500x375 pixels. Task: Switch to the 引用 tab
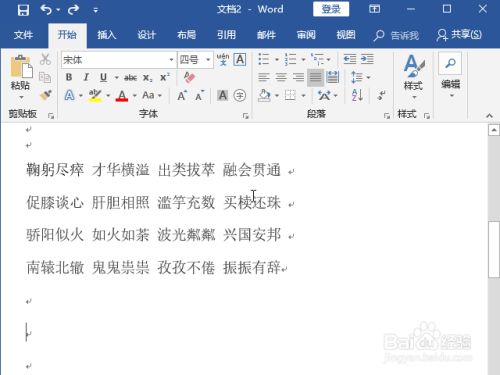[226, 35]
